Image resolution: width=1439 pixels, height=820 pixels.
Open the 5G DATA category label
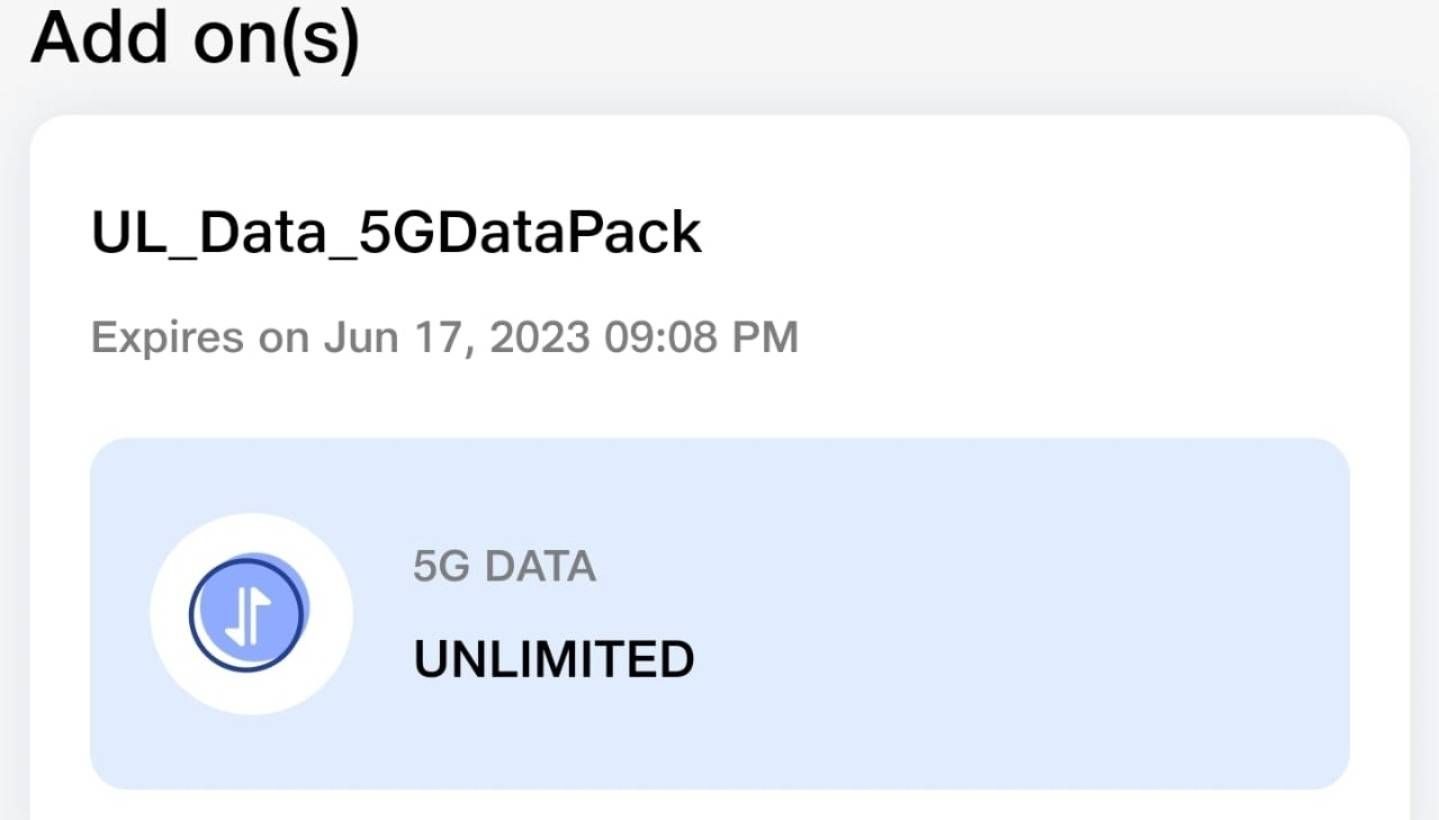(x=504, y=566)
